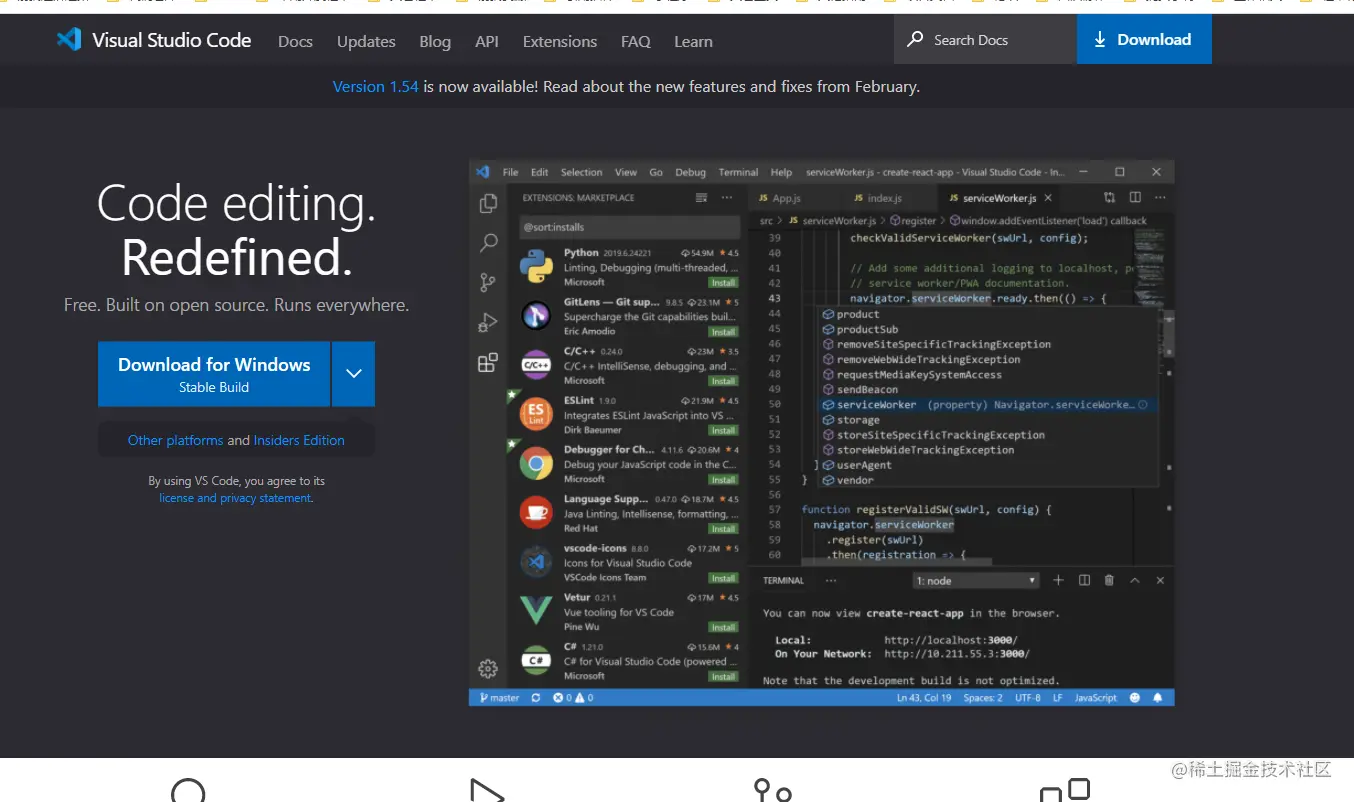This screenshot has height=802, width=1354.
Task: Click the Language Support for Java icon
Action: (x=537, y=513)
